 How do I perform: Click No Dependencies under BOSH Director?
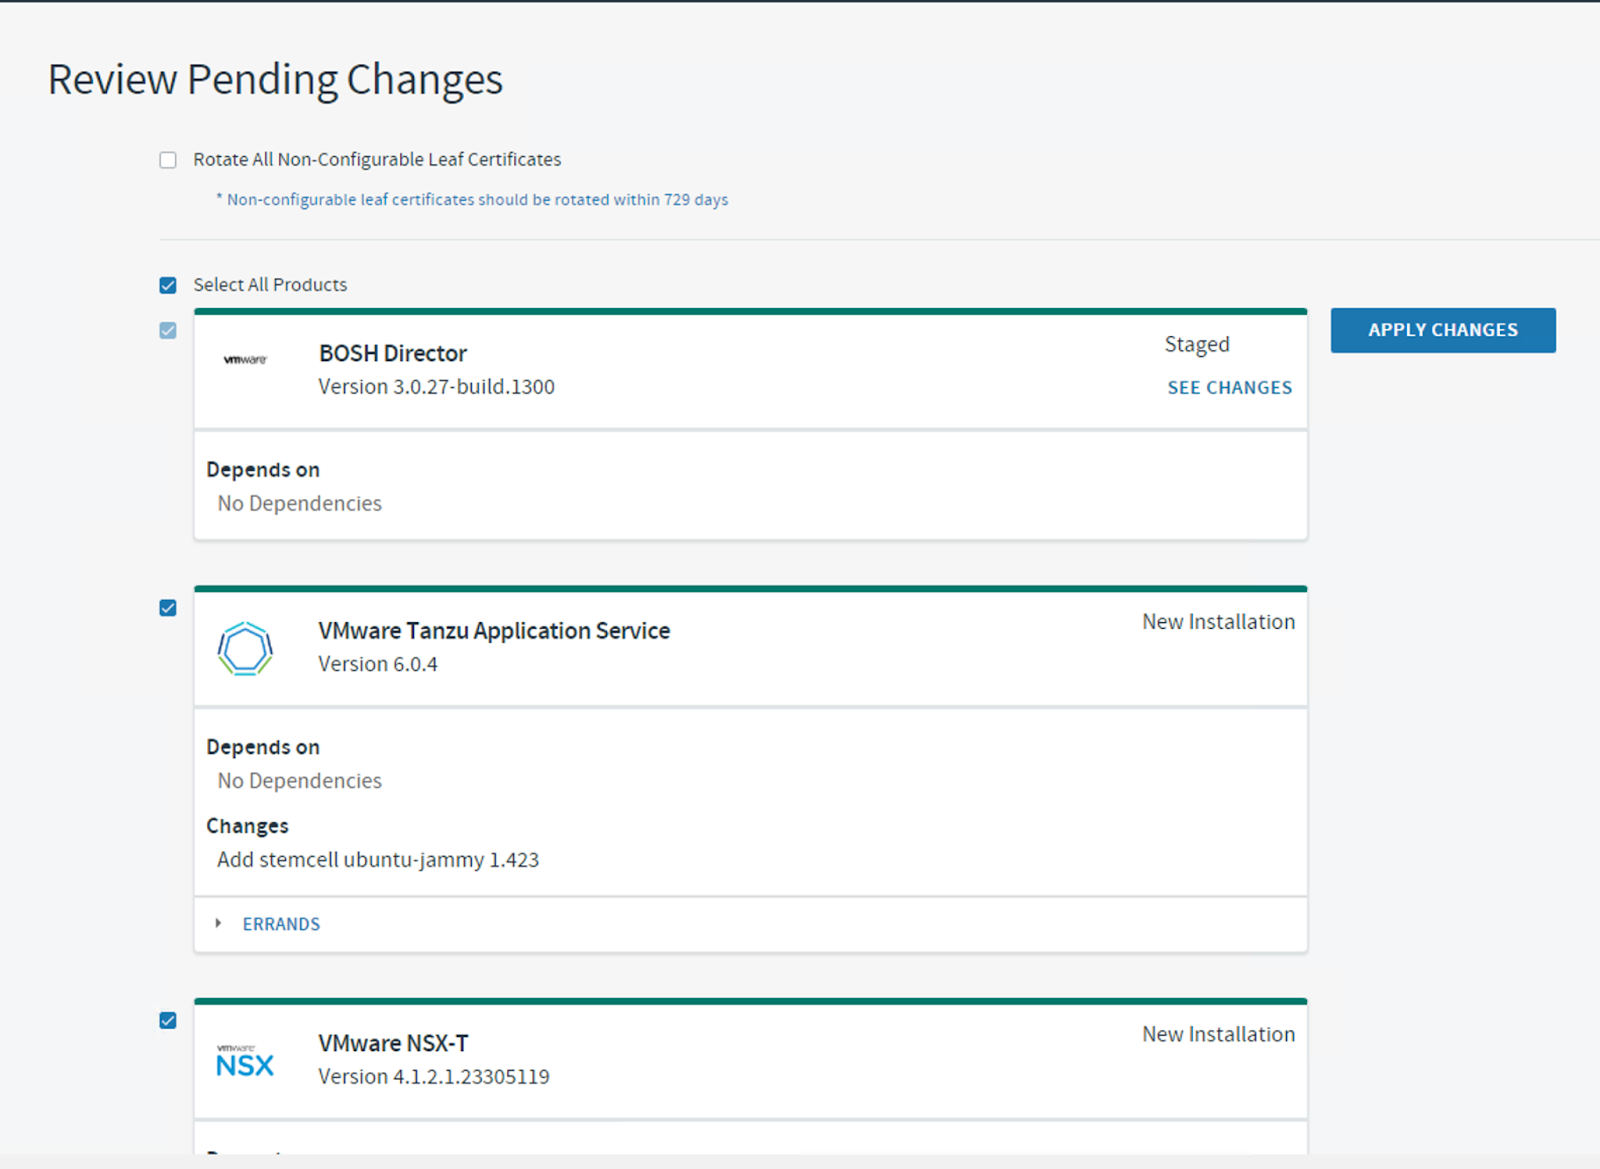300,503
